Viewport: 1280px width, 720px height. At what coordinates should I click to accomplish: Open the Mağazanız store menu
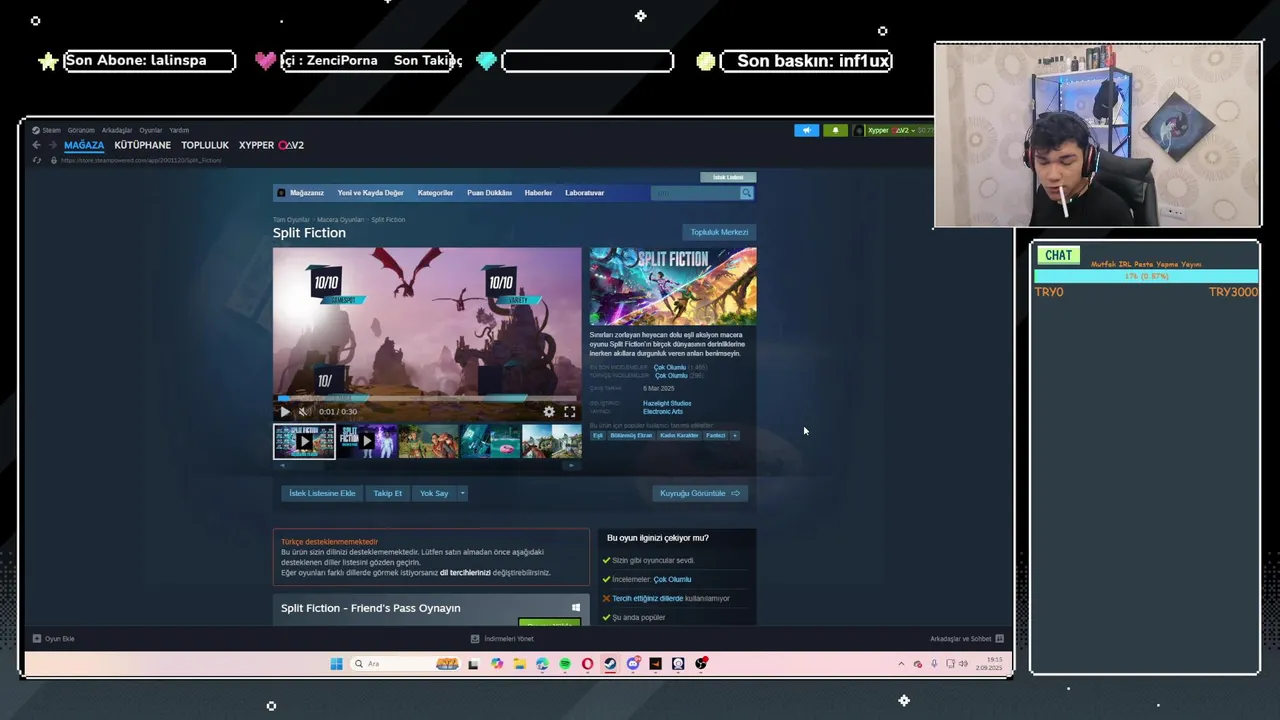pos(307,193)
